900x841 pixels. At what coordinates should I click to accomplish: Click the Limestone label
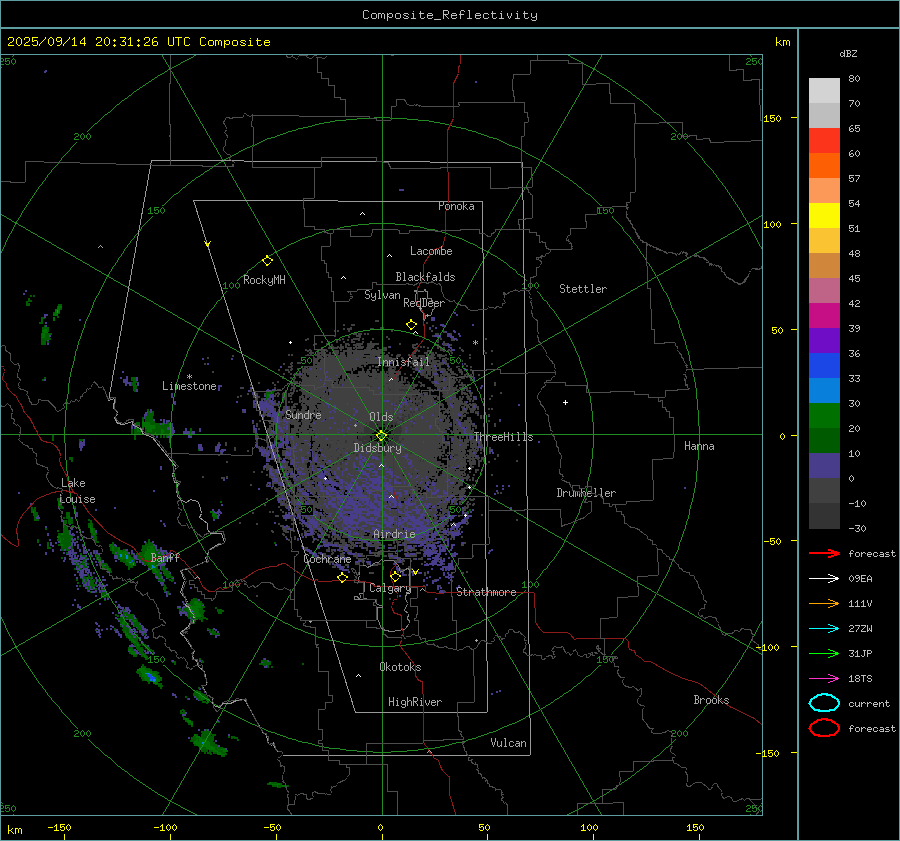pos(189,386)
